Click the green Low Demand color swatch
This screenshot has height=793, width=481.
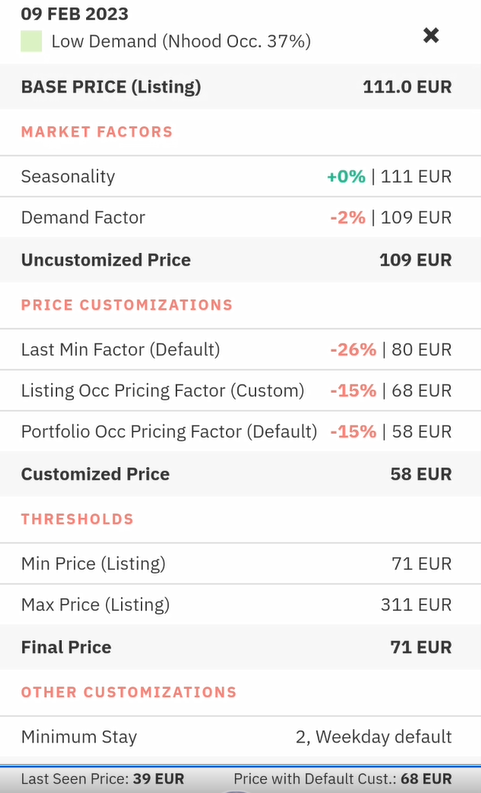tap(31, 41)
